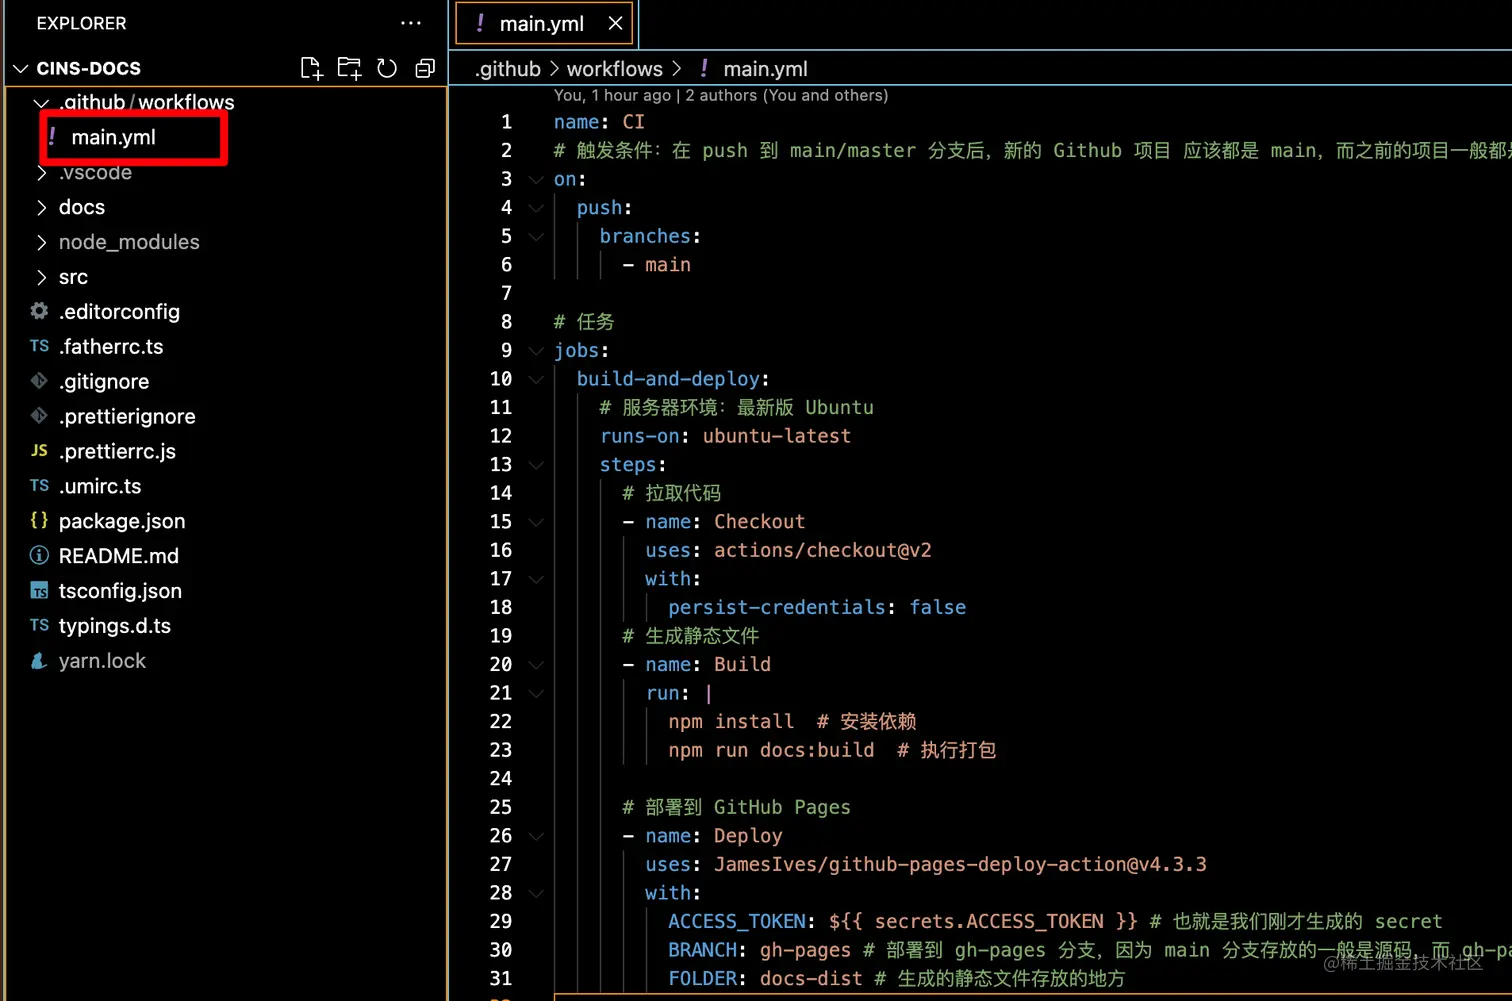This screenshot has width=1512, height=1001.
Task: Fold the 'run:' block at line 21
Action: click(x=536, y=693)
